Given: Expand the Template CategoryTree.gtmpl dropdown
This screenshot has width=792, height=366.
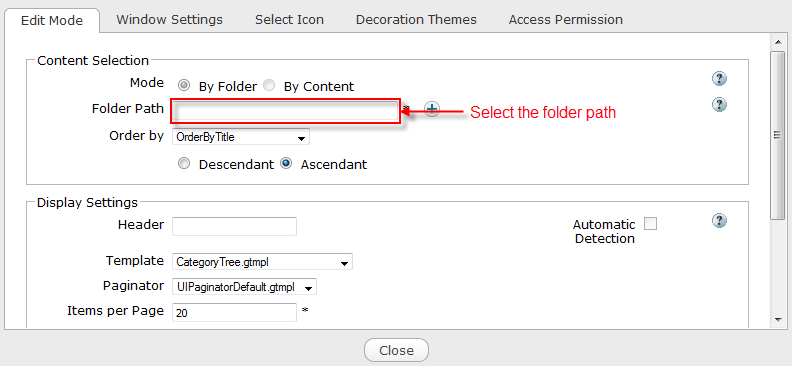Looking at the screenshot, I should point(262,262).
